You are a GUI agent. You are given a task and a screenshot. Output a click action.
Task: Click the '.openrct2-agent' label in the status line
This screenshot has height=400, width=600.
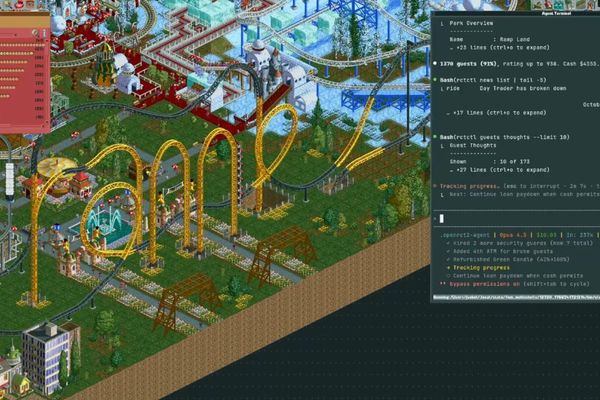click(x=465, y=235)
